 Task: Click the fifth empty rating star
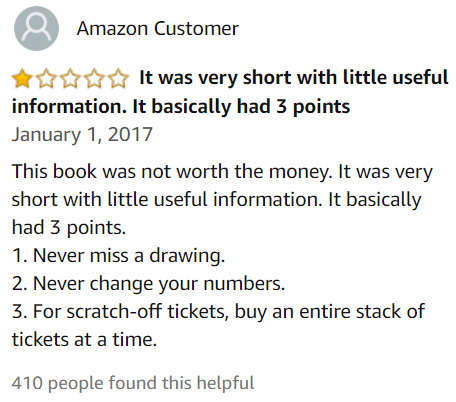pyautogui.click(x=118, y=79)
